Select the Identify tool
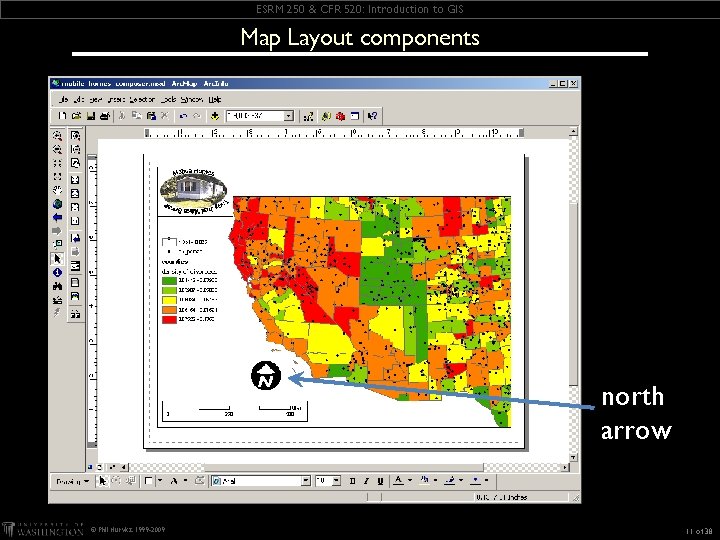720x540 pixels. point(57,272)
